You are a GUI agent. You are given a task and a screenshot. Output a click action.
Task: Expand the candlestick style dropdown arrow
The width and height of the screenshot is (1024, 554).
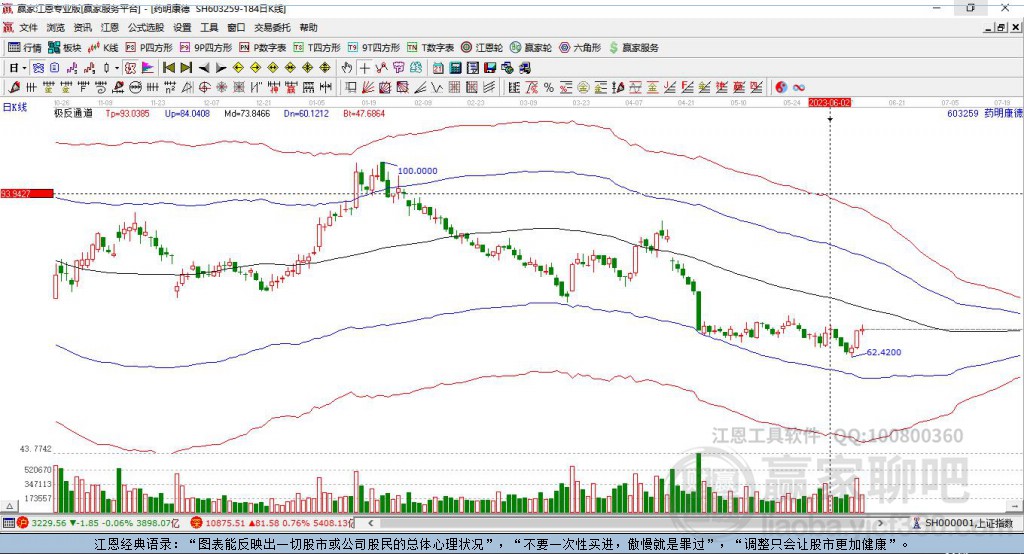click(117, 68)
